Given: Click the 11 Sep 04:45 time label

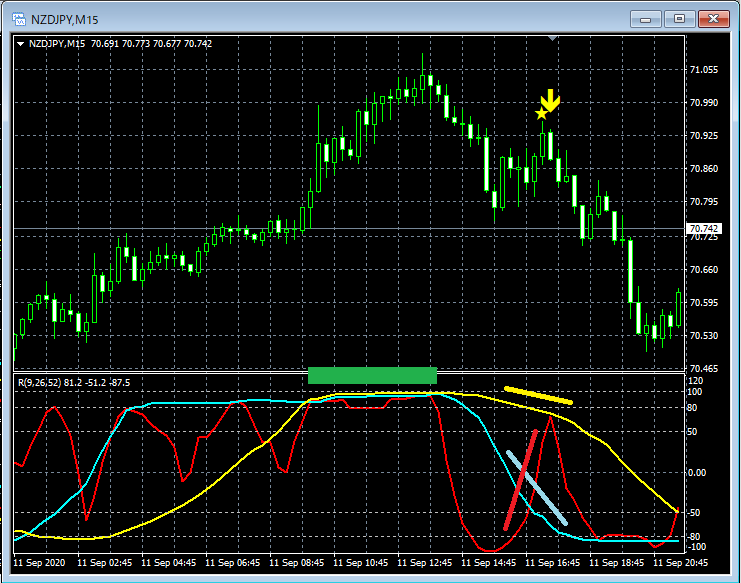Looking at the screenshot, I should pyautogui.click(x=169, y=563).
